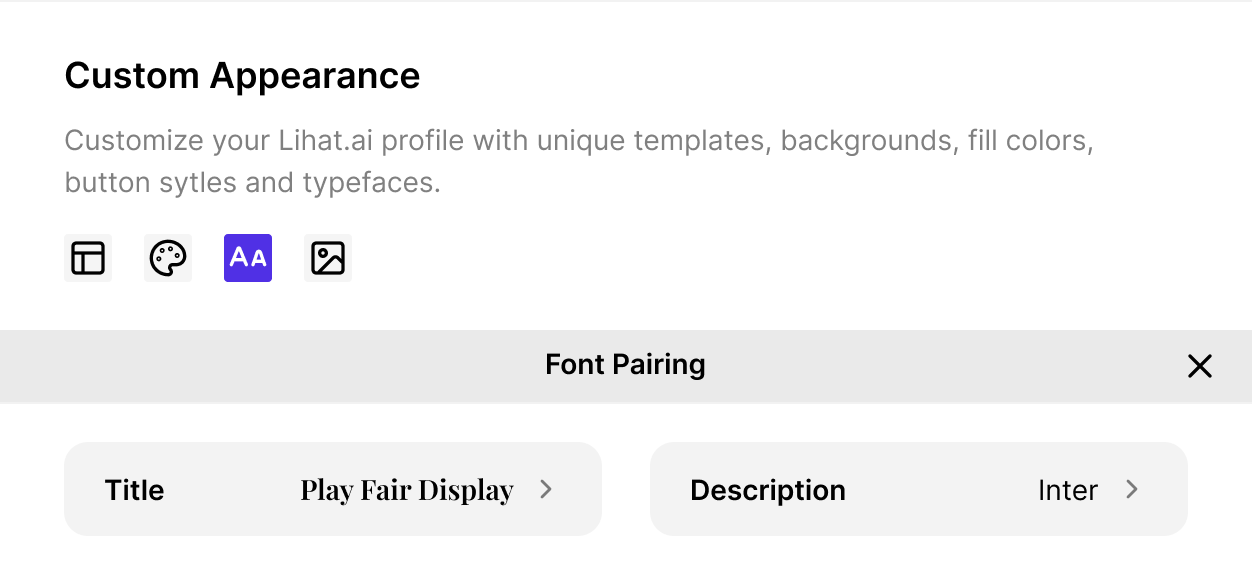Open the background image icon
Viewport: 1252px width, 576px height.
tap(328, 258)
